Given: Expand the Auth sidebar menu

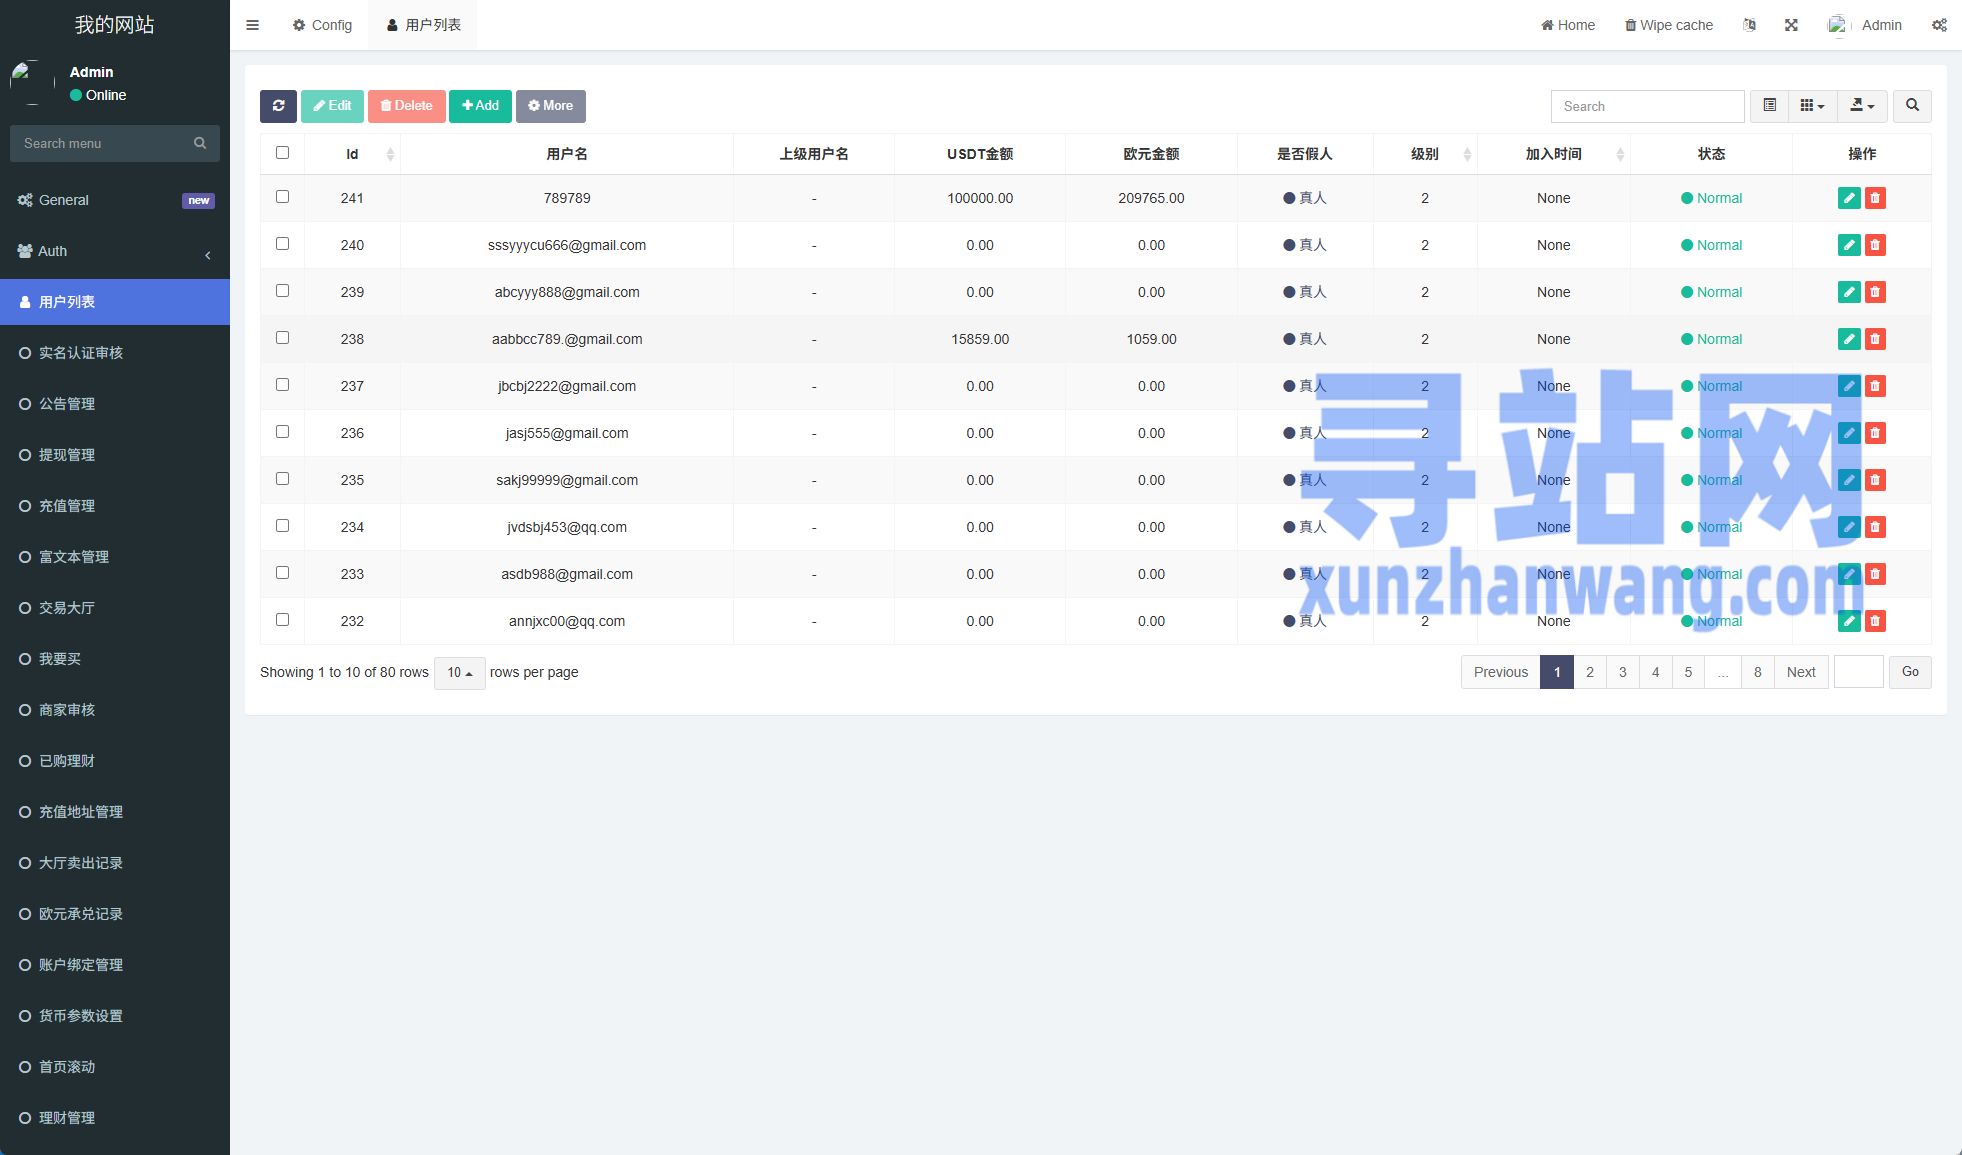Looking at the screenshot, I should coord(115,251).
